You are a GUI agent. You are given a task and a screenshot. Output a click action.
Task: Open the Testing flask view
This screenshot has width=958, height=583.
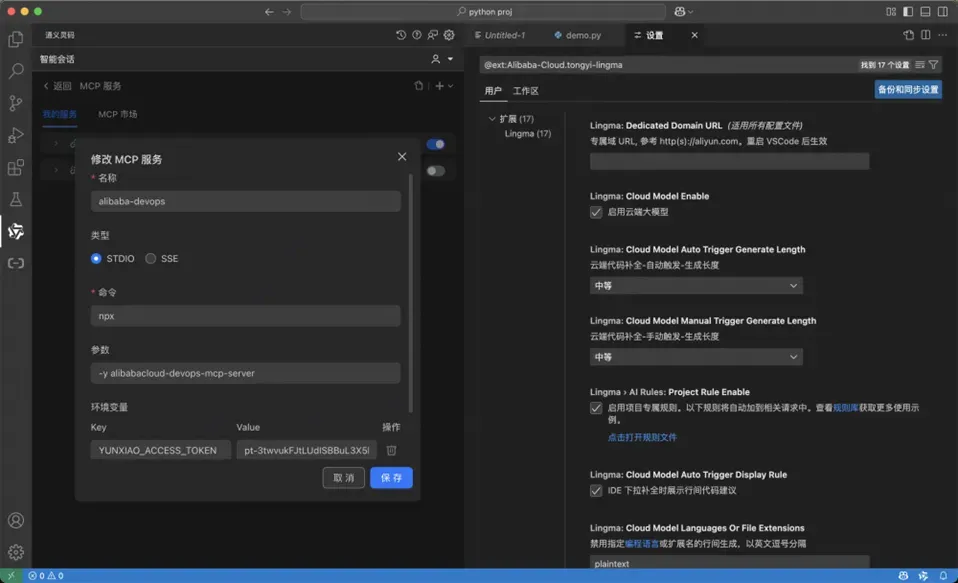click(x=16, y=199)
